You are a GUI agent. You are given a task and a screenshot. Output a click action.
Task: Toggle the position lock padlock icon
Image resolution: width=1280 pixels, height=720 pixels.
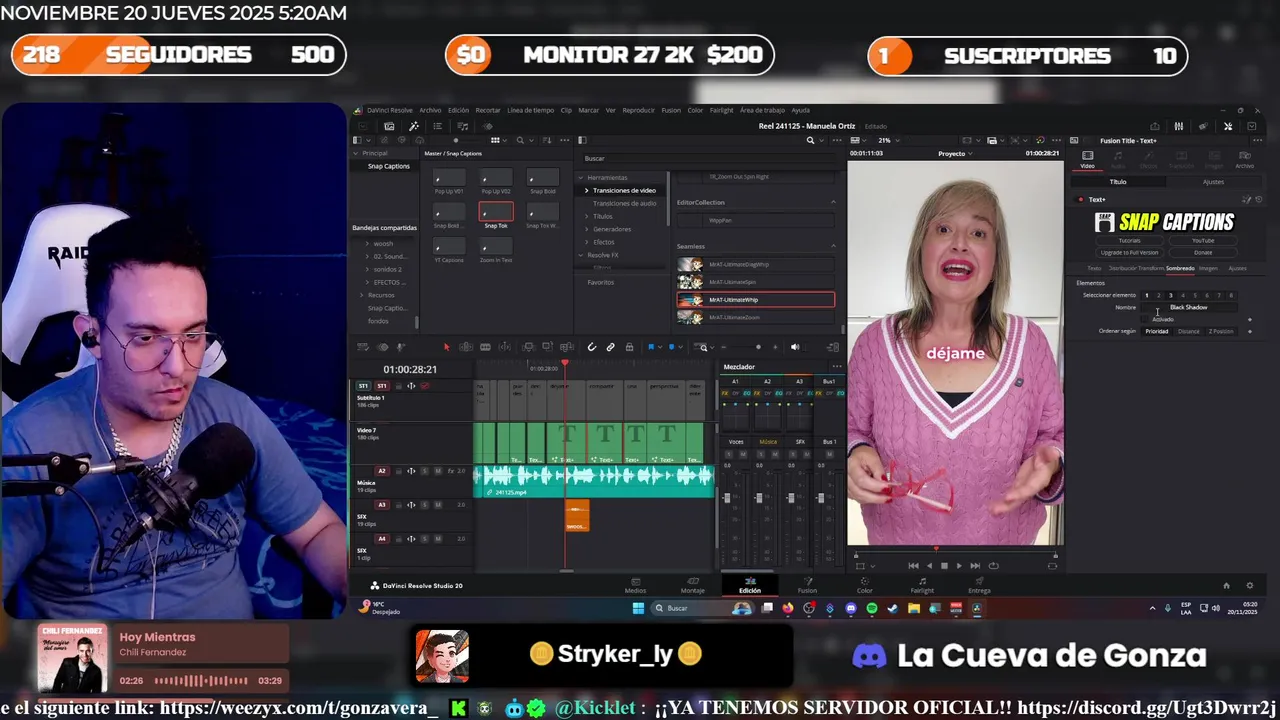629,347
